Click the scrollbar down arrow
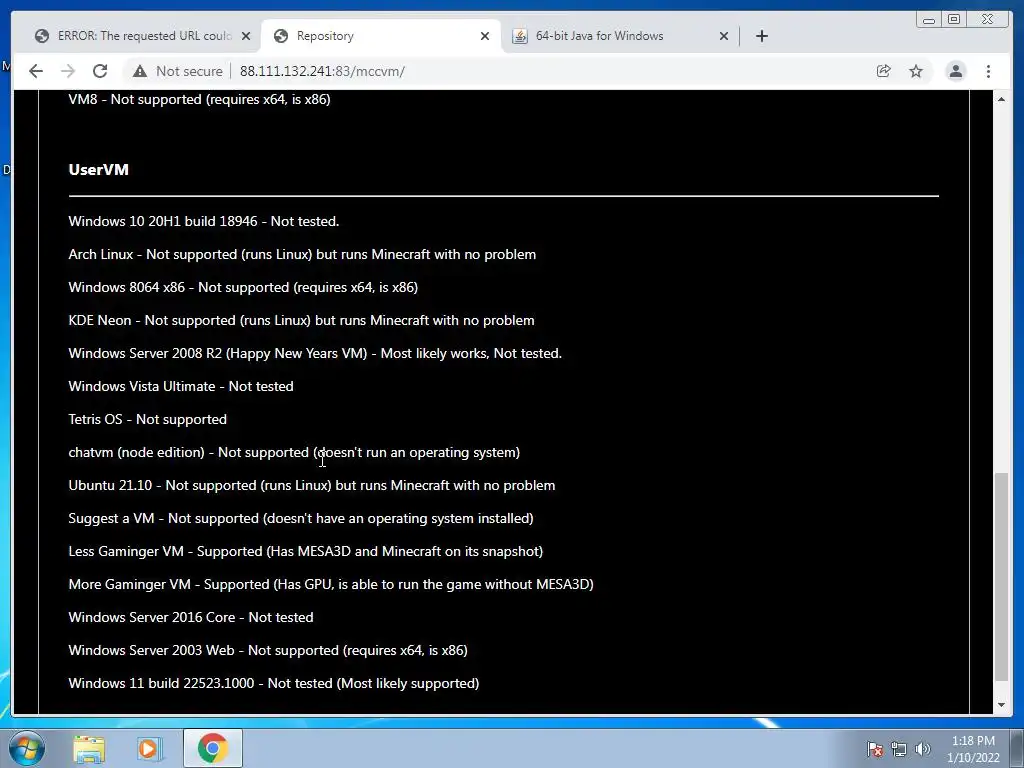Viewport: 1024px width, 768px height. click(1001, 705)
